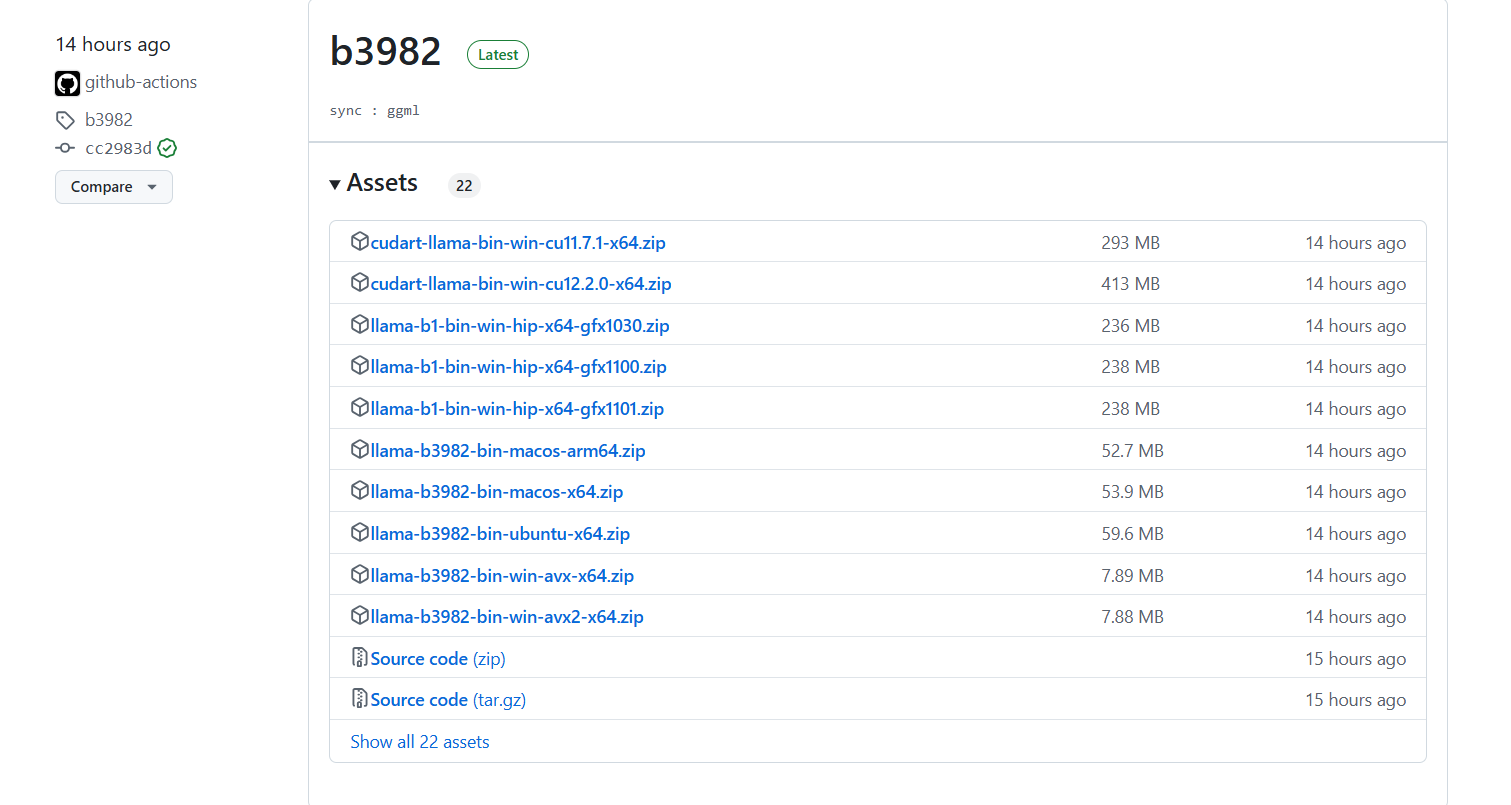This screenshot has height=805, width=1511.
Task: Open the b3982 release title
Action: (x=386, y=52)
